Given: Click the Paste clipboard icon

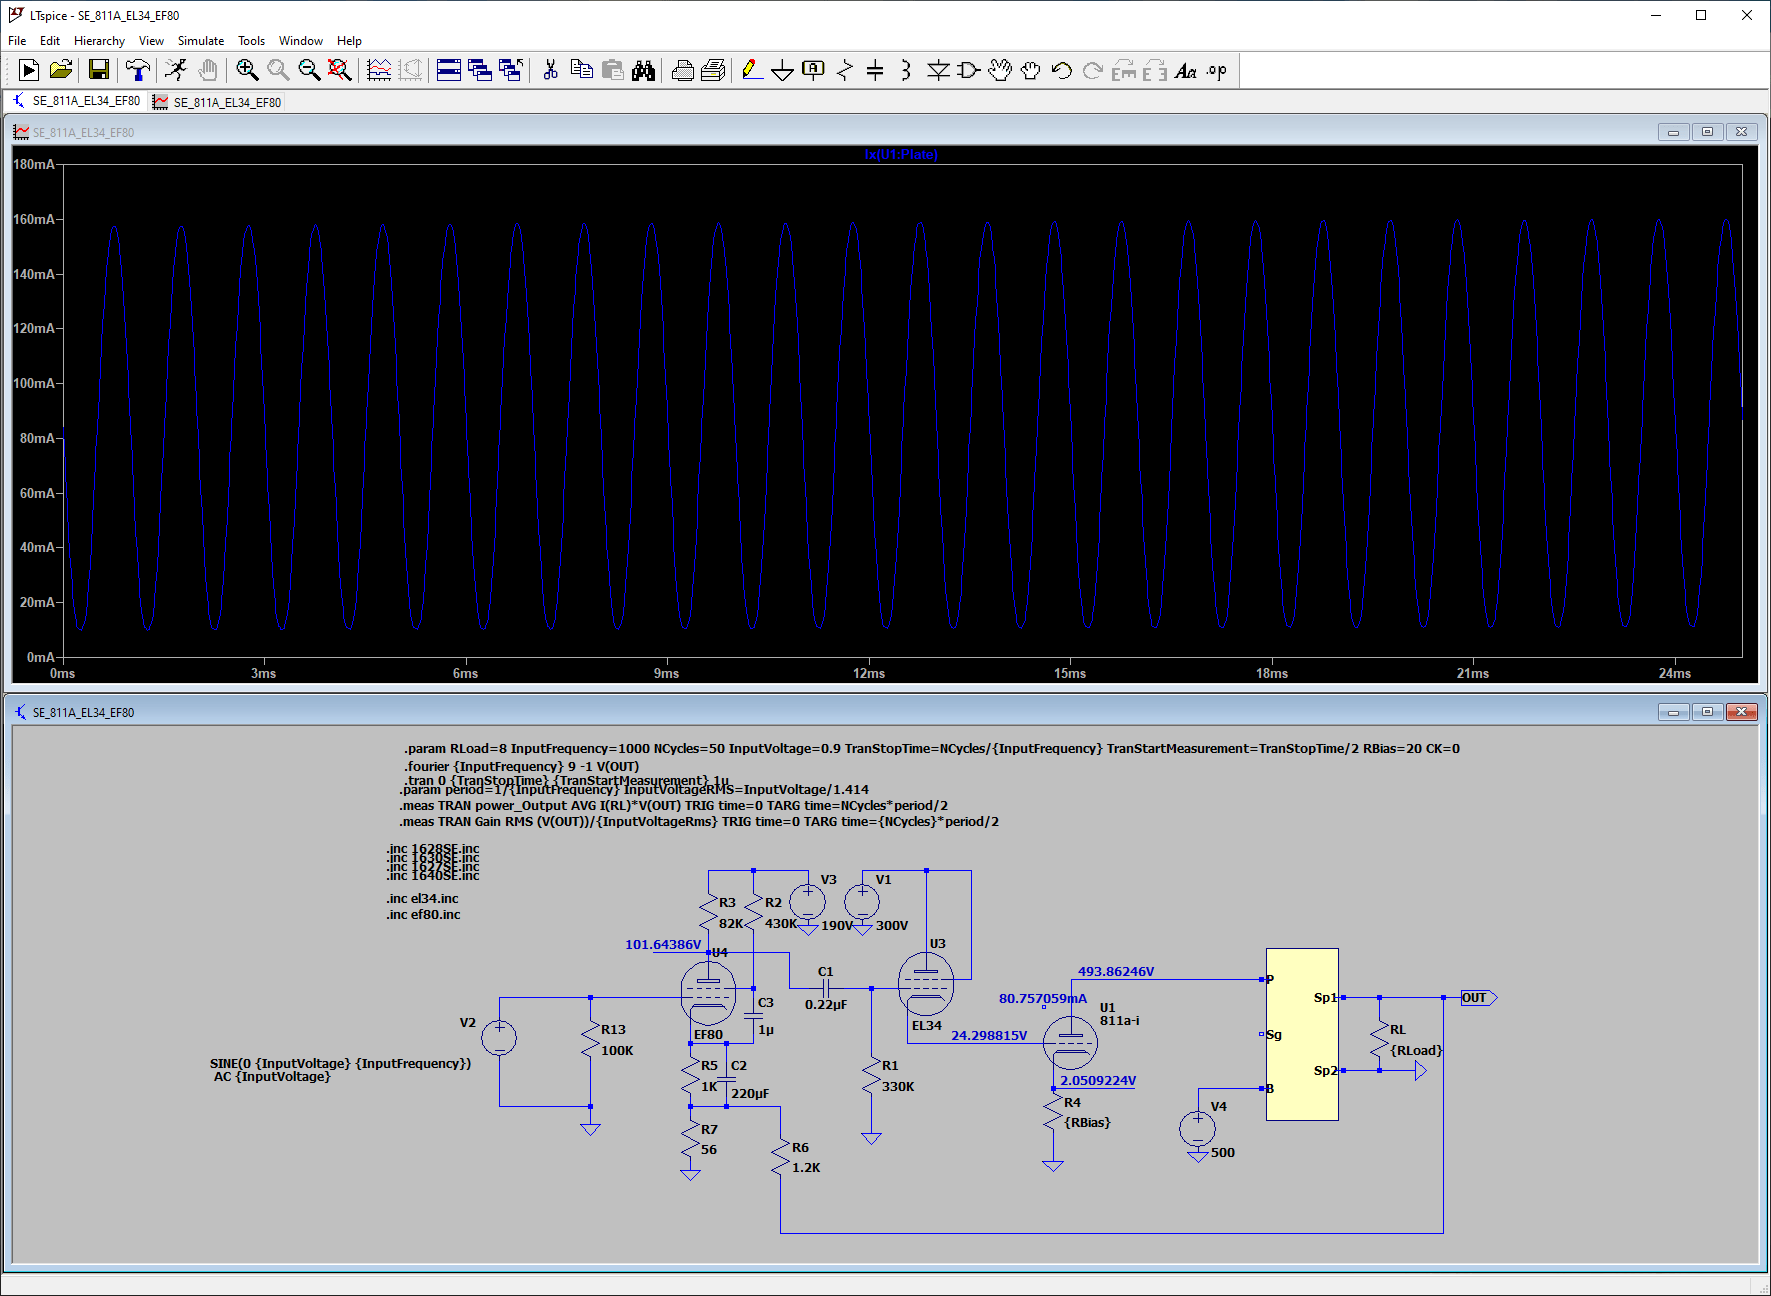Looking at the screenshot, I should (x=612, y=70).
